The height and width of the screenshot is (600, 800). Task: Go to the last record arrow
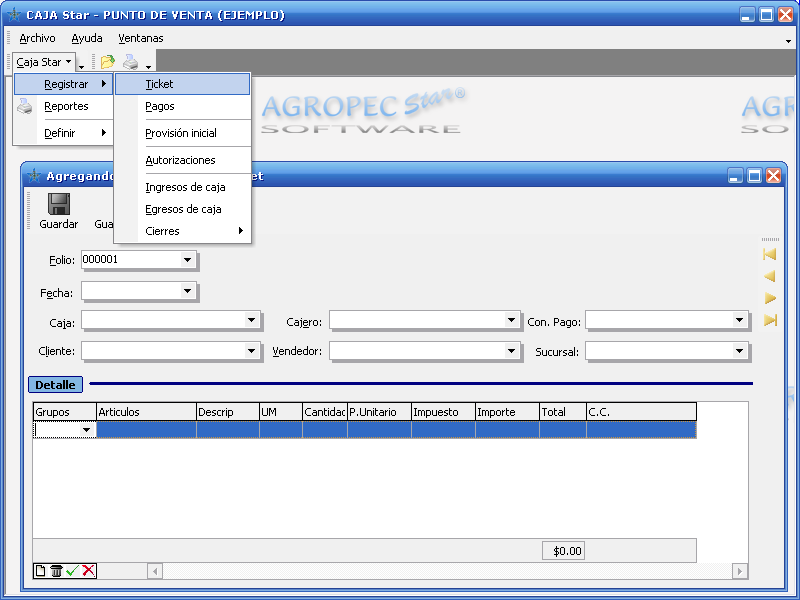(770, 320)
